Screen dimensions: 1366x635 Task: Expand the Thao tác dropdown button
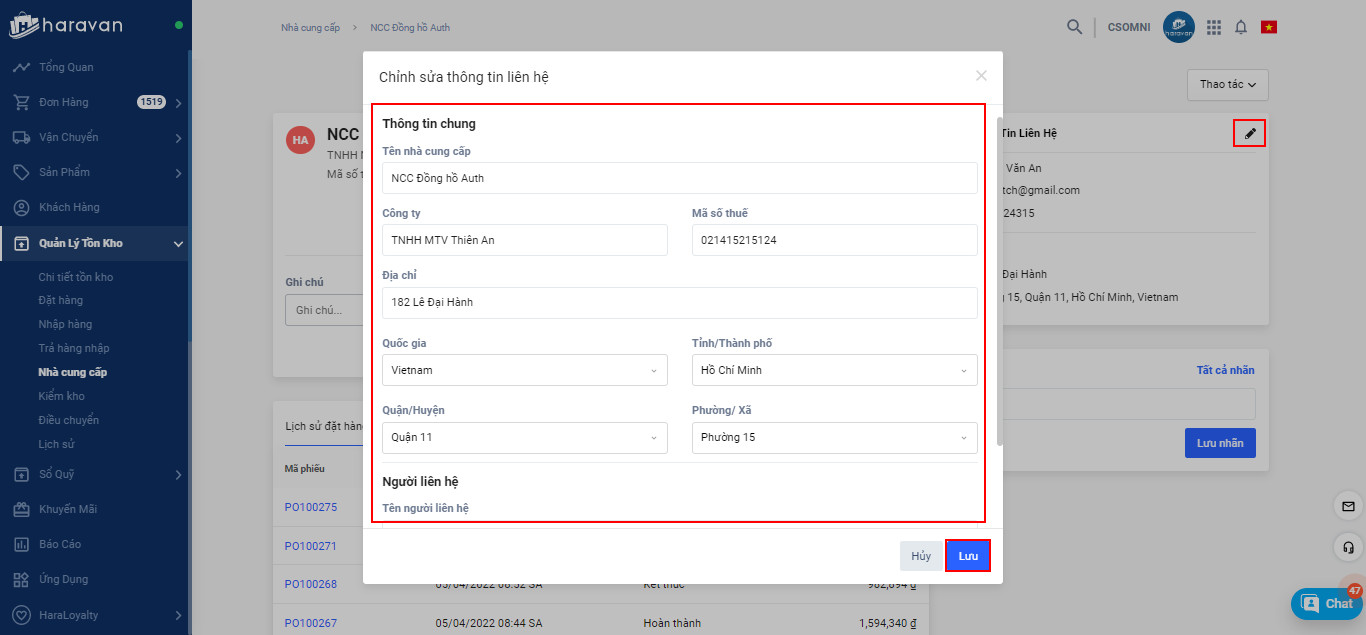[x=1227, y=85]
